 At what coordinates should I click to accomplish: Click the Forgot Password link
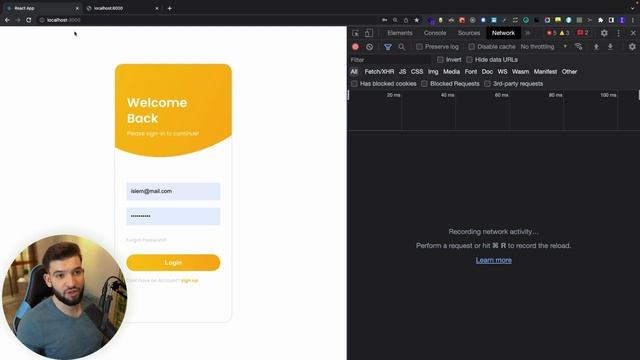click(x=146, y=240)
